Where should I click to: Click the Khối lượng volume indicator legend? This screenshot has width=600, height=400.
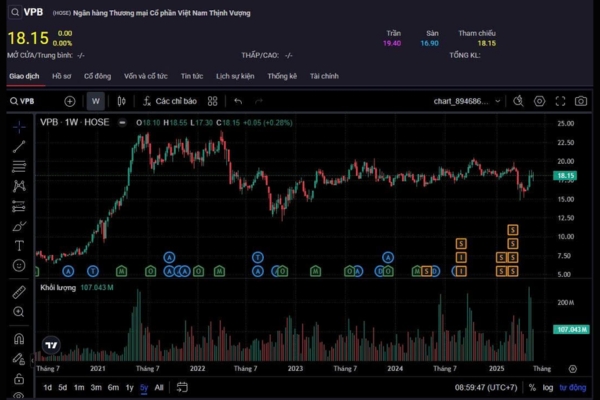58,287
